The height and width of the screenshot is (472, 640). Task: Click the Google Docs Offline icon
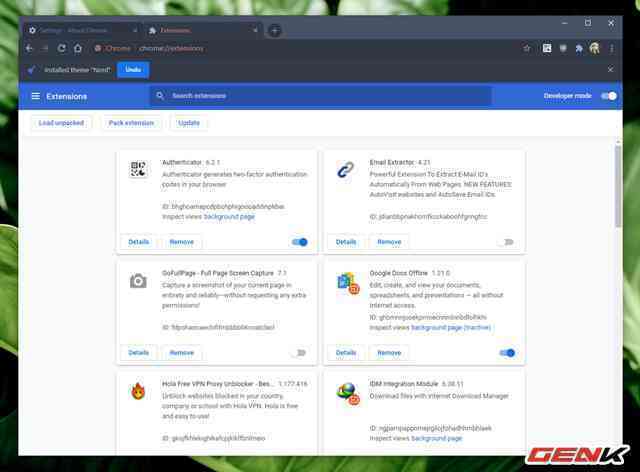348,283
